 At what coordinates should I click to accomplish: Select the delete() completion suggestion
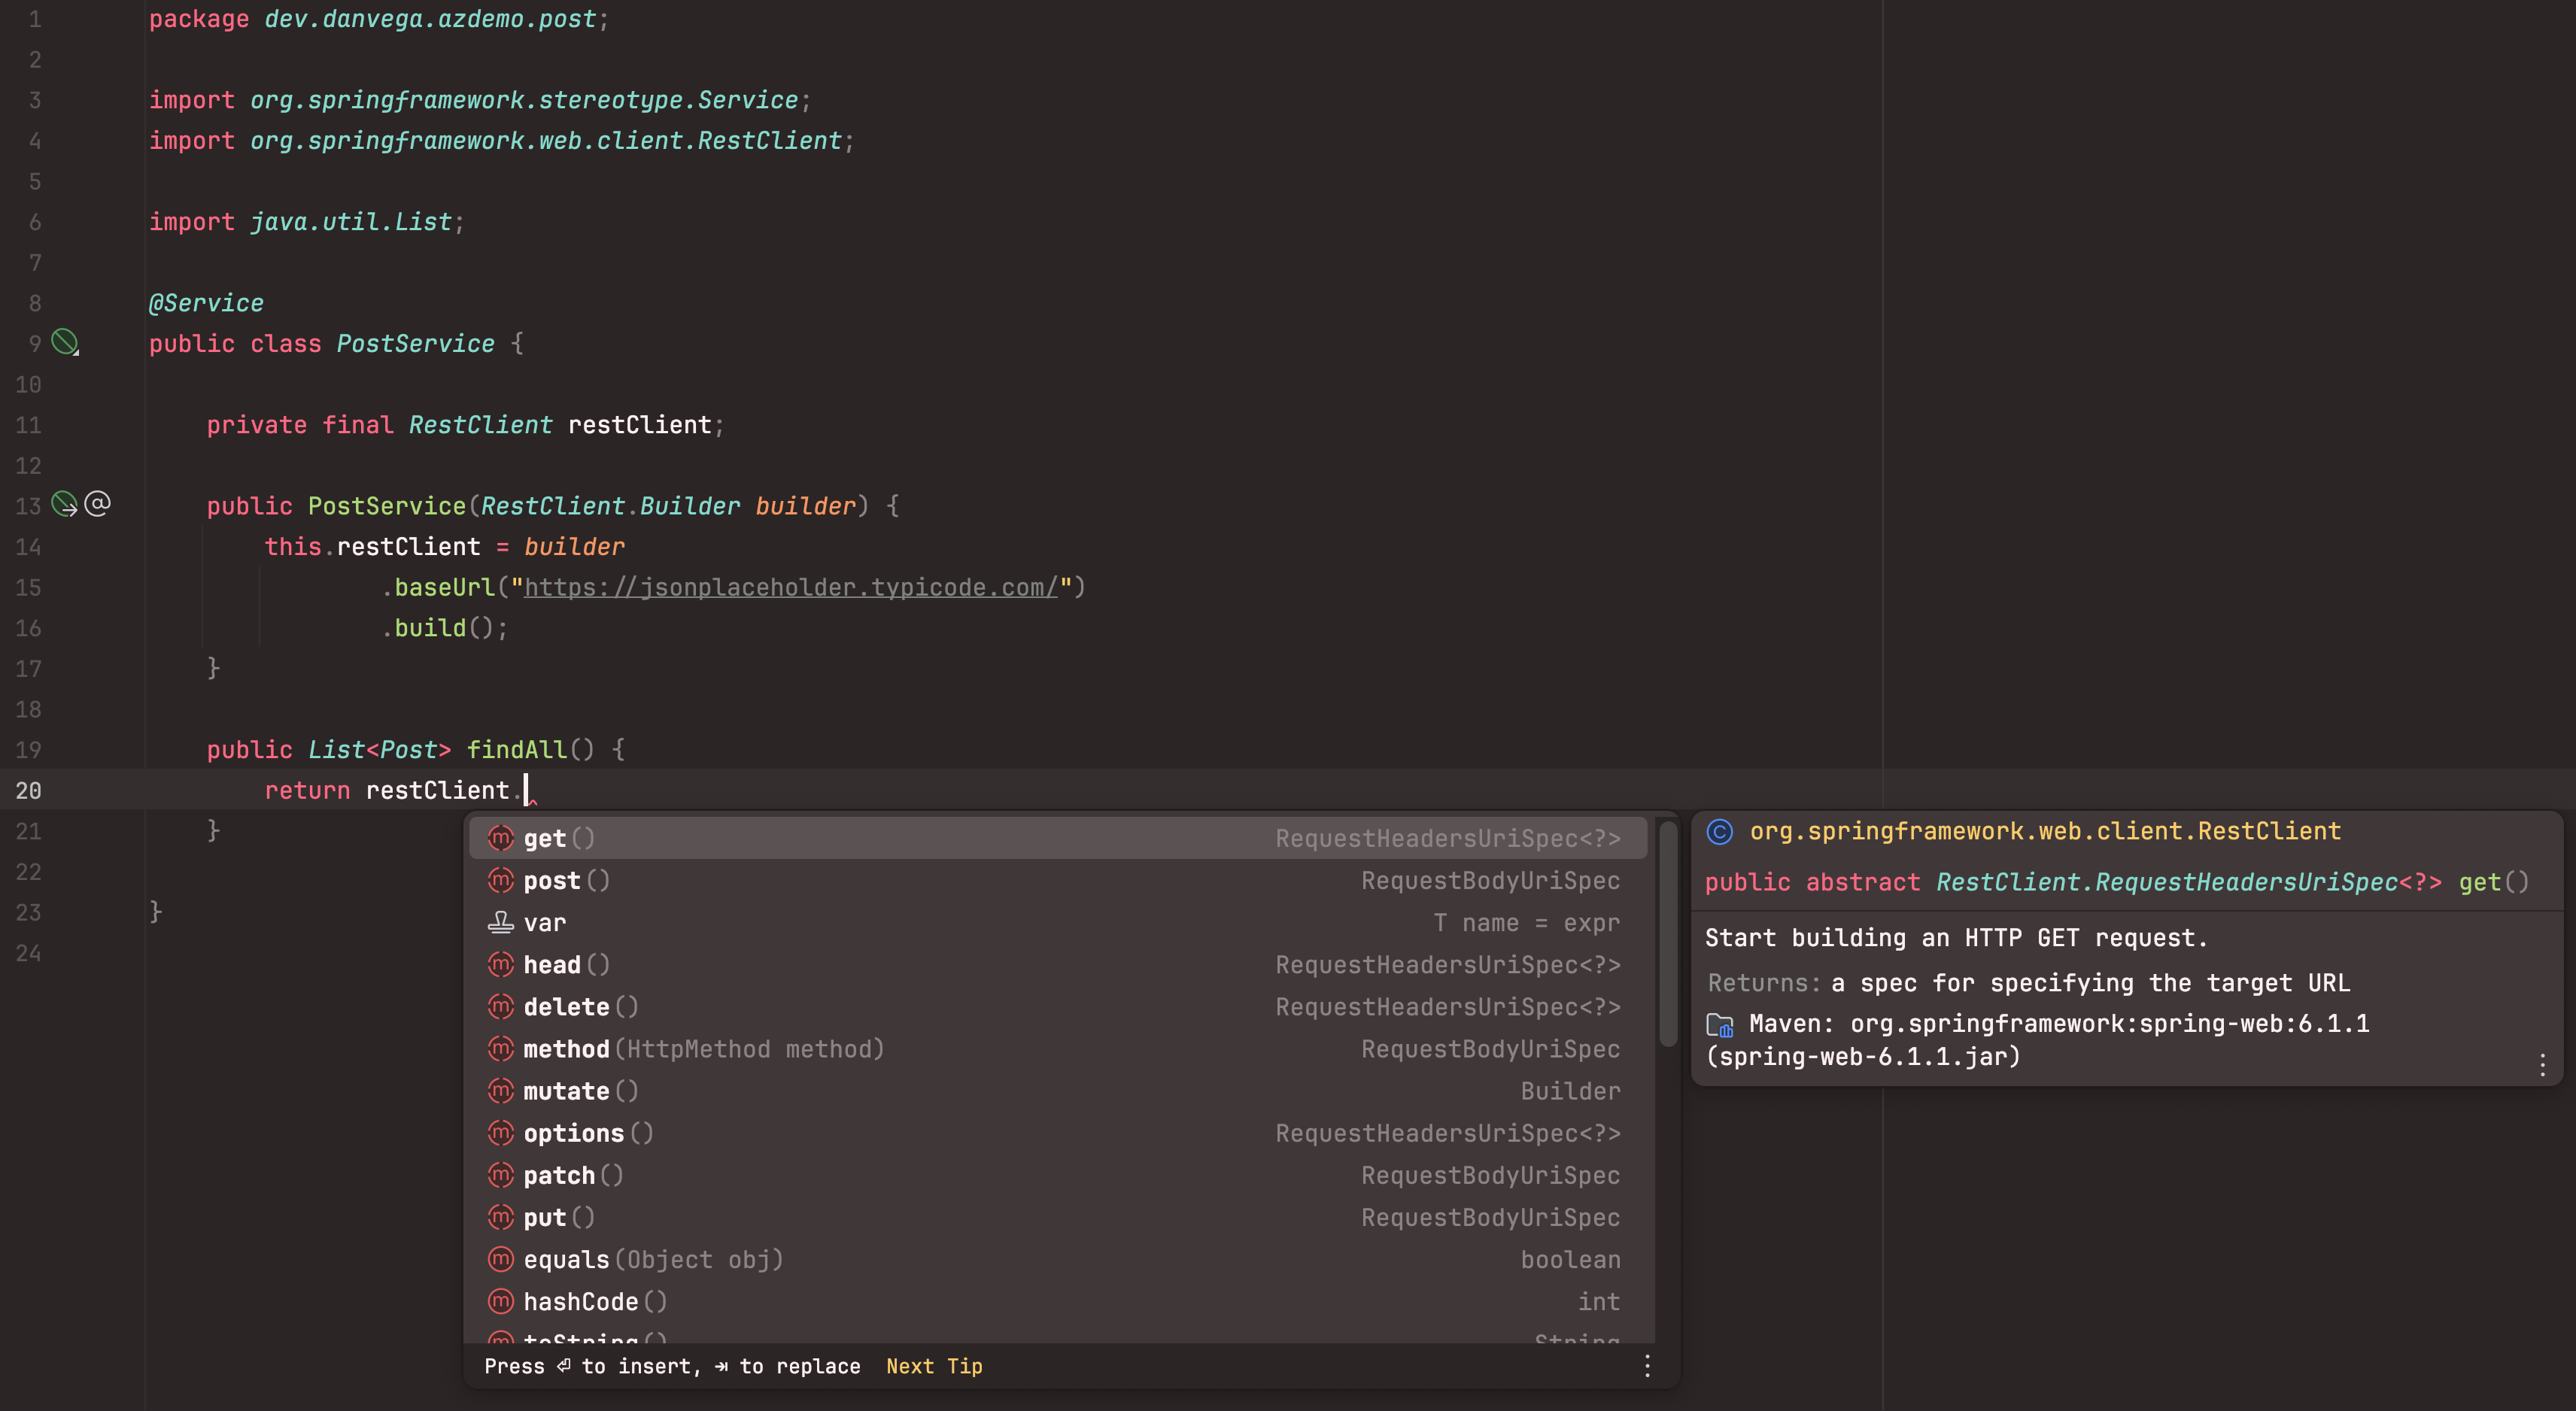pos(1058,1006)
